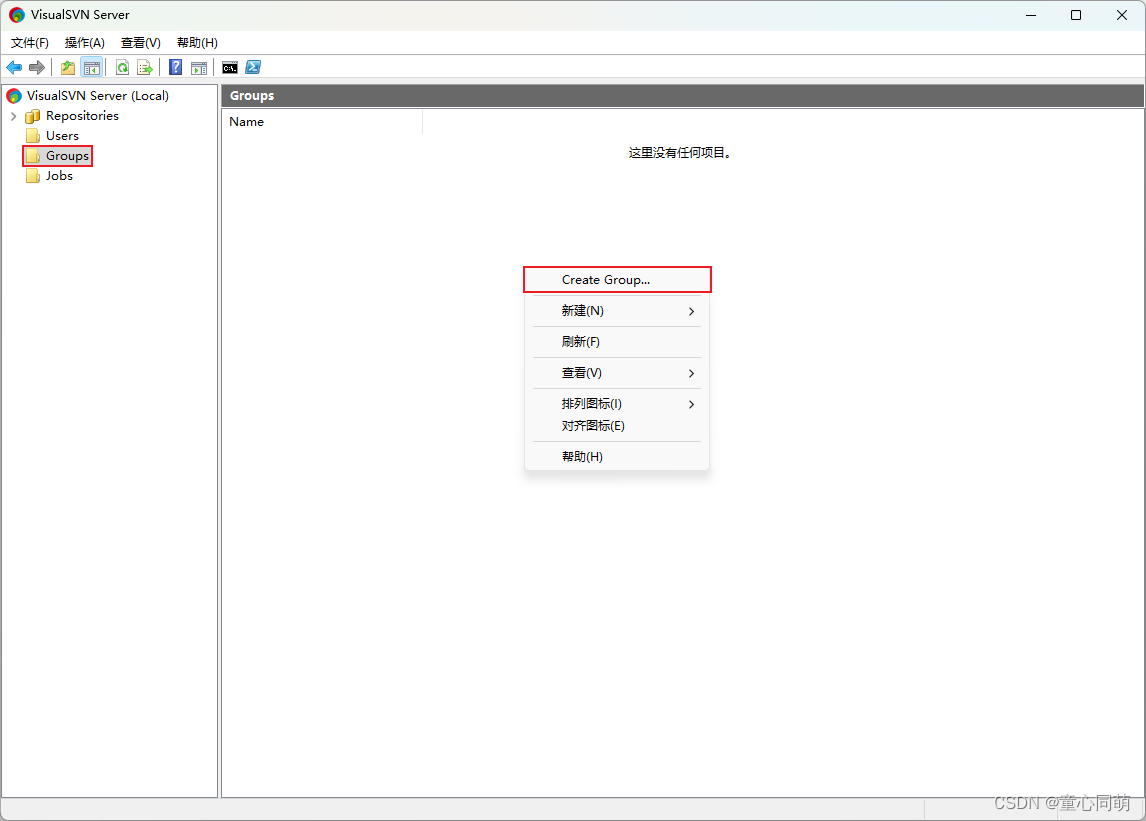Click the Up one level folder icon

pos(68,67)
